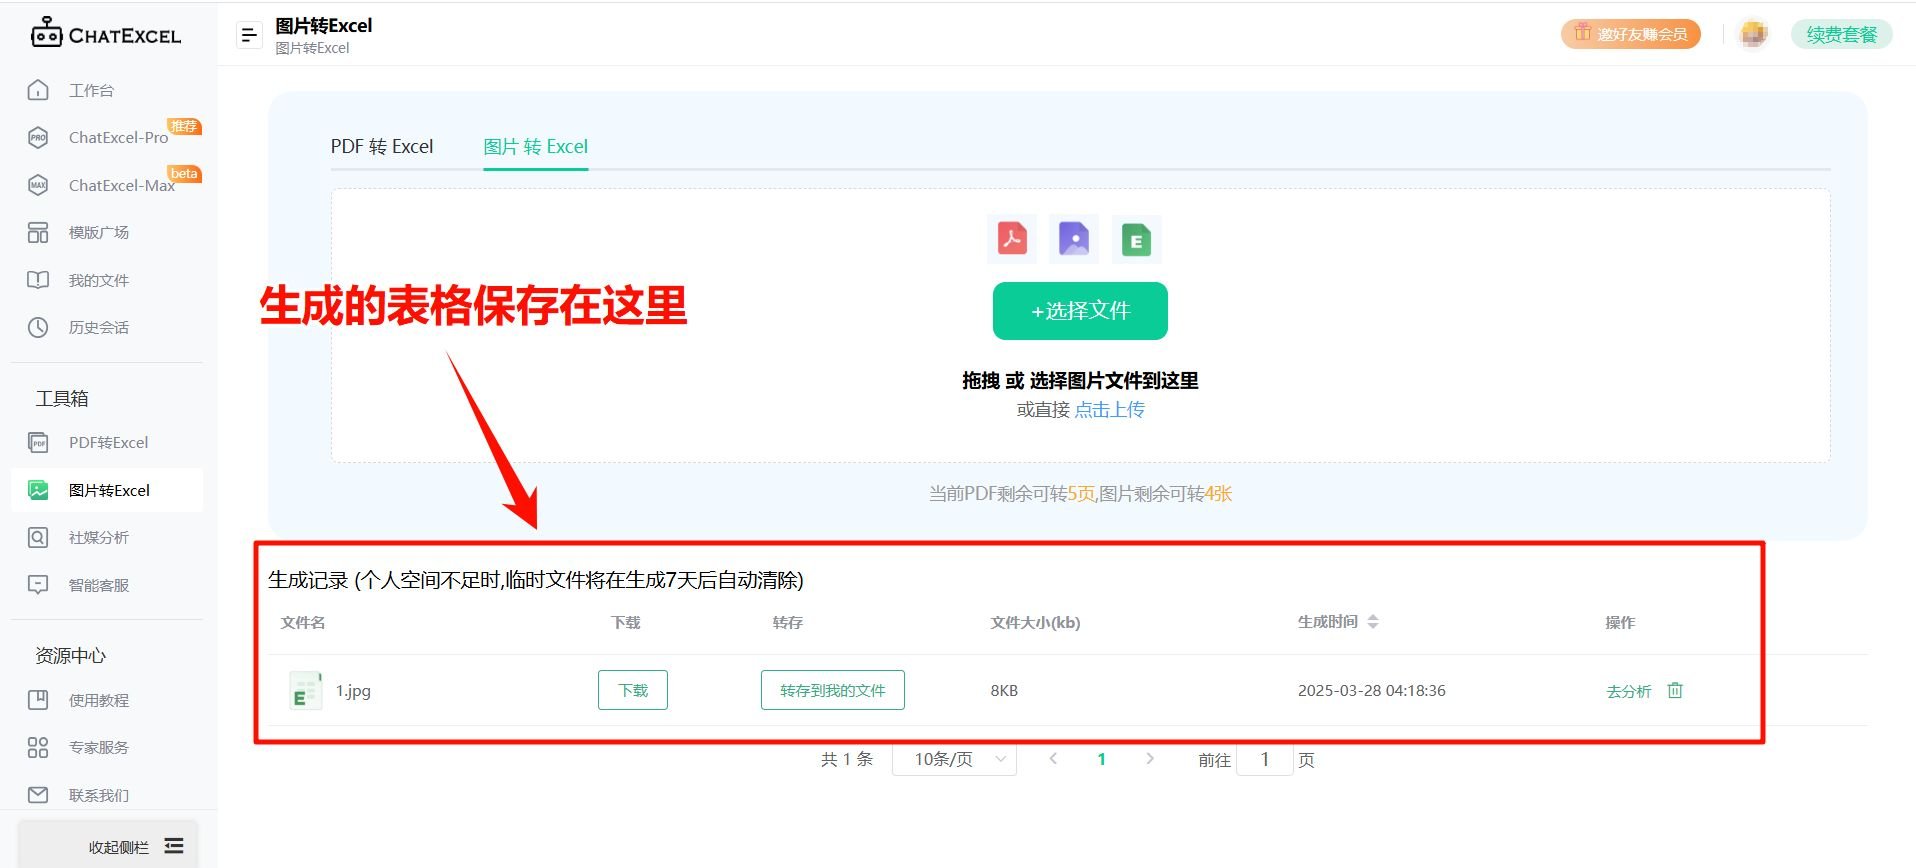Viewport: 1916px width, 868px height.
Task: Click the +选择文件 button
Action: click(x=1080, y=311)
